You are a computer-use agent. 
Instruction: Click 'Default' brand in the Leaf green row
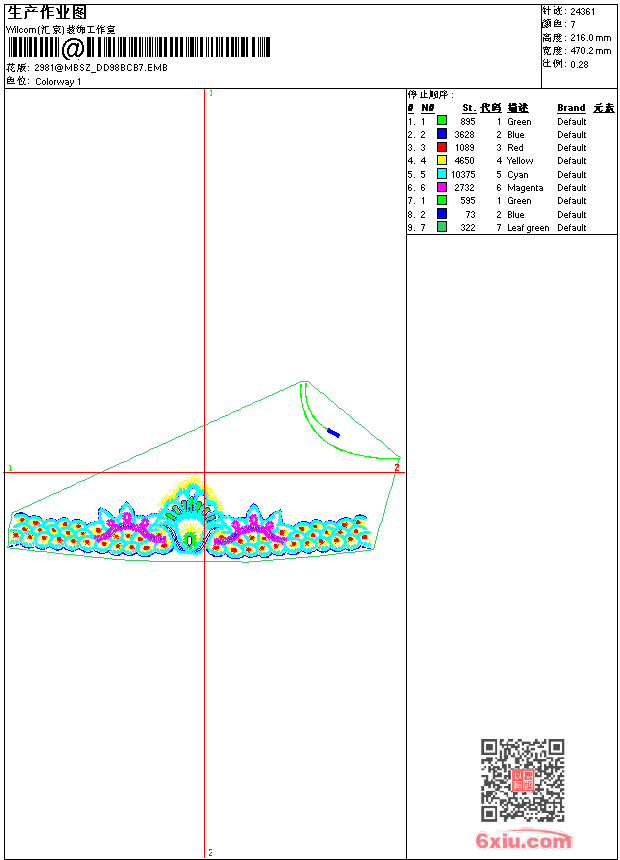pyautogui.click(x=572, y=228)
